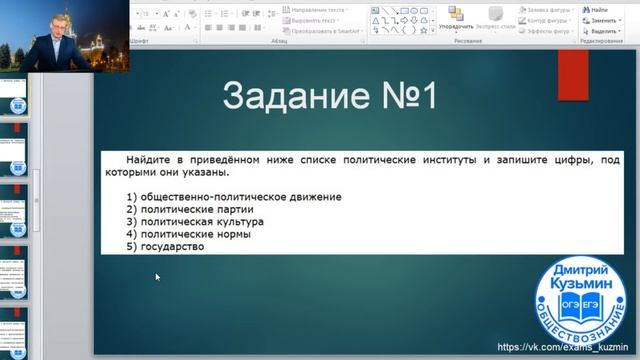640x360 pixels.
Task: Select the Rounded Rectangle shape
Action: [x=424, y=11]
